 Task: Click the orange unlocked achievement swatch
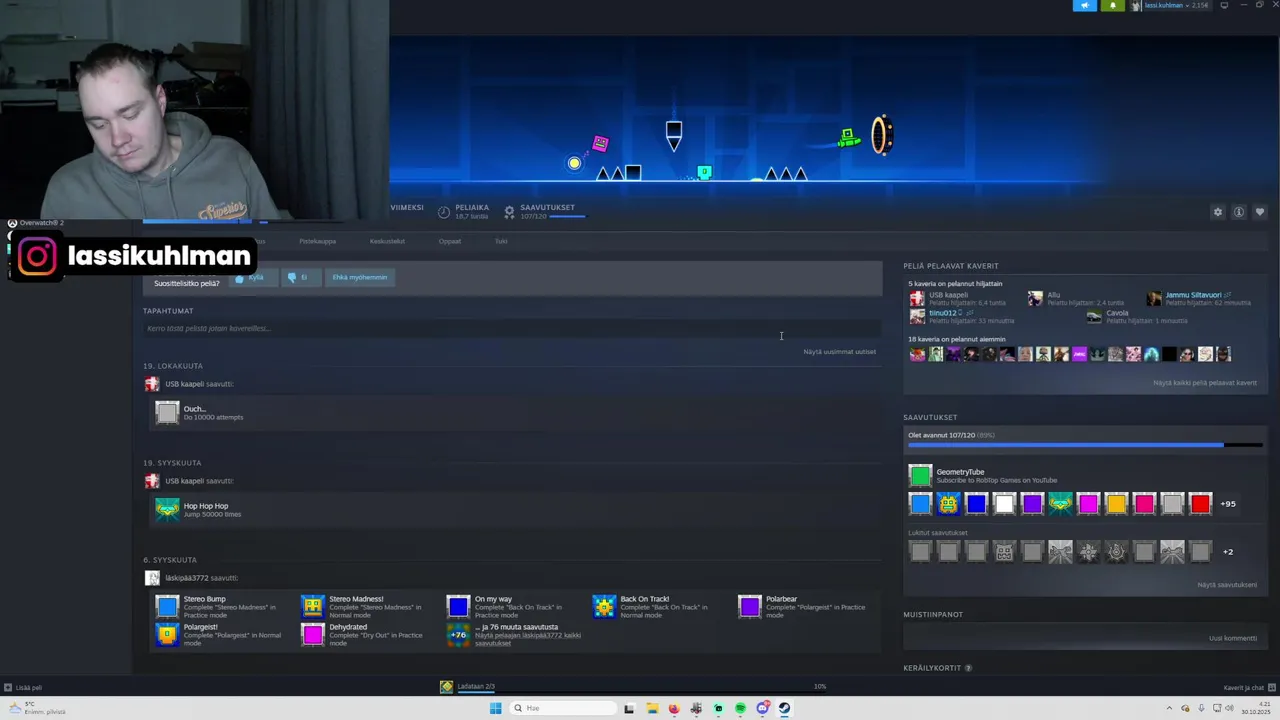pyautogui.click(x=1116, y=504)
